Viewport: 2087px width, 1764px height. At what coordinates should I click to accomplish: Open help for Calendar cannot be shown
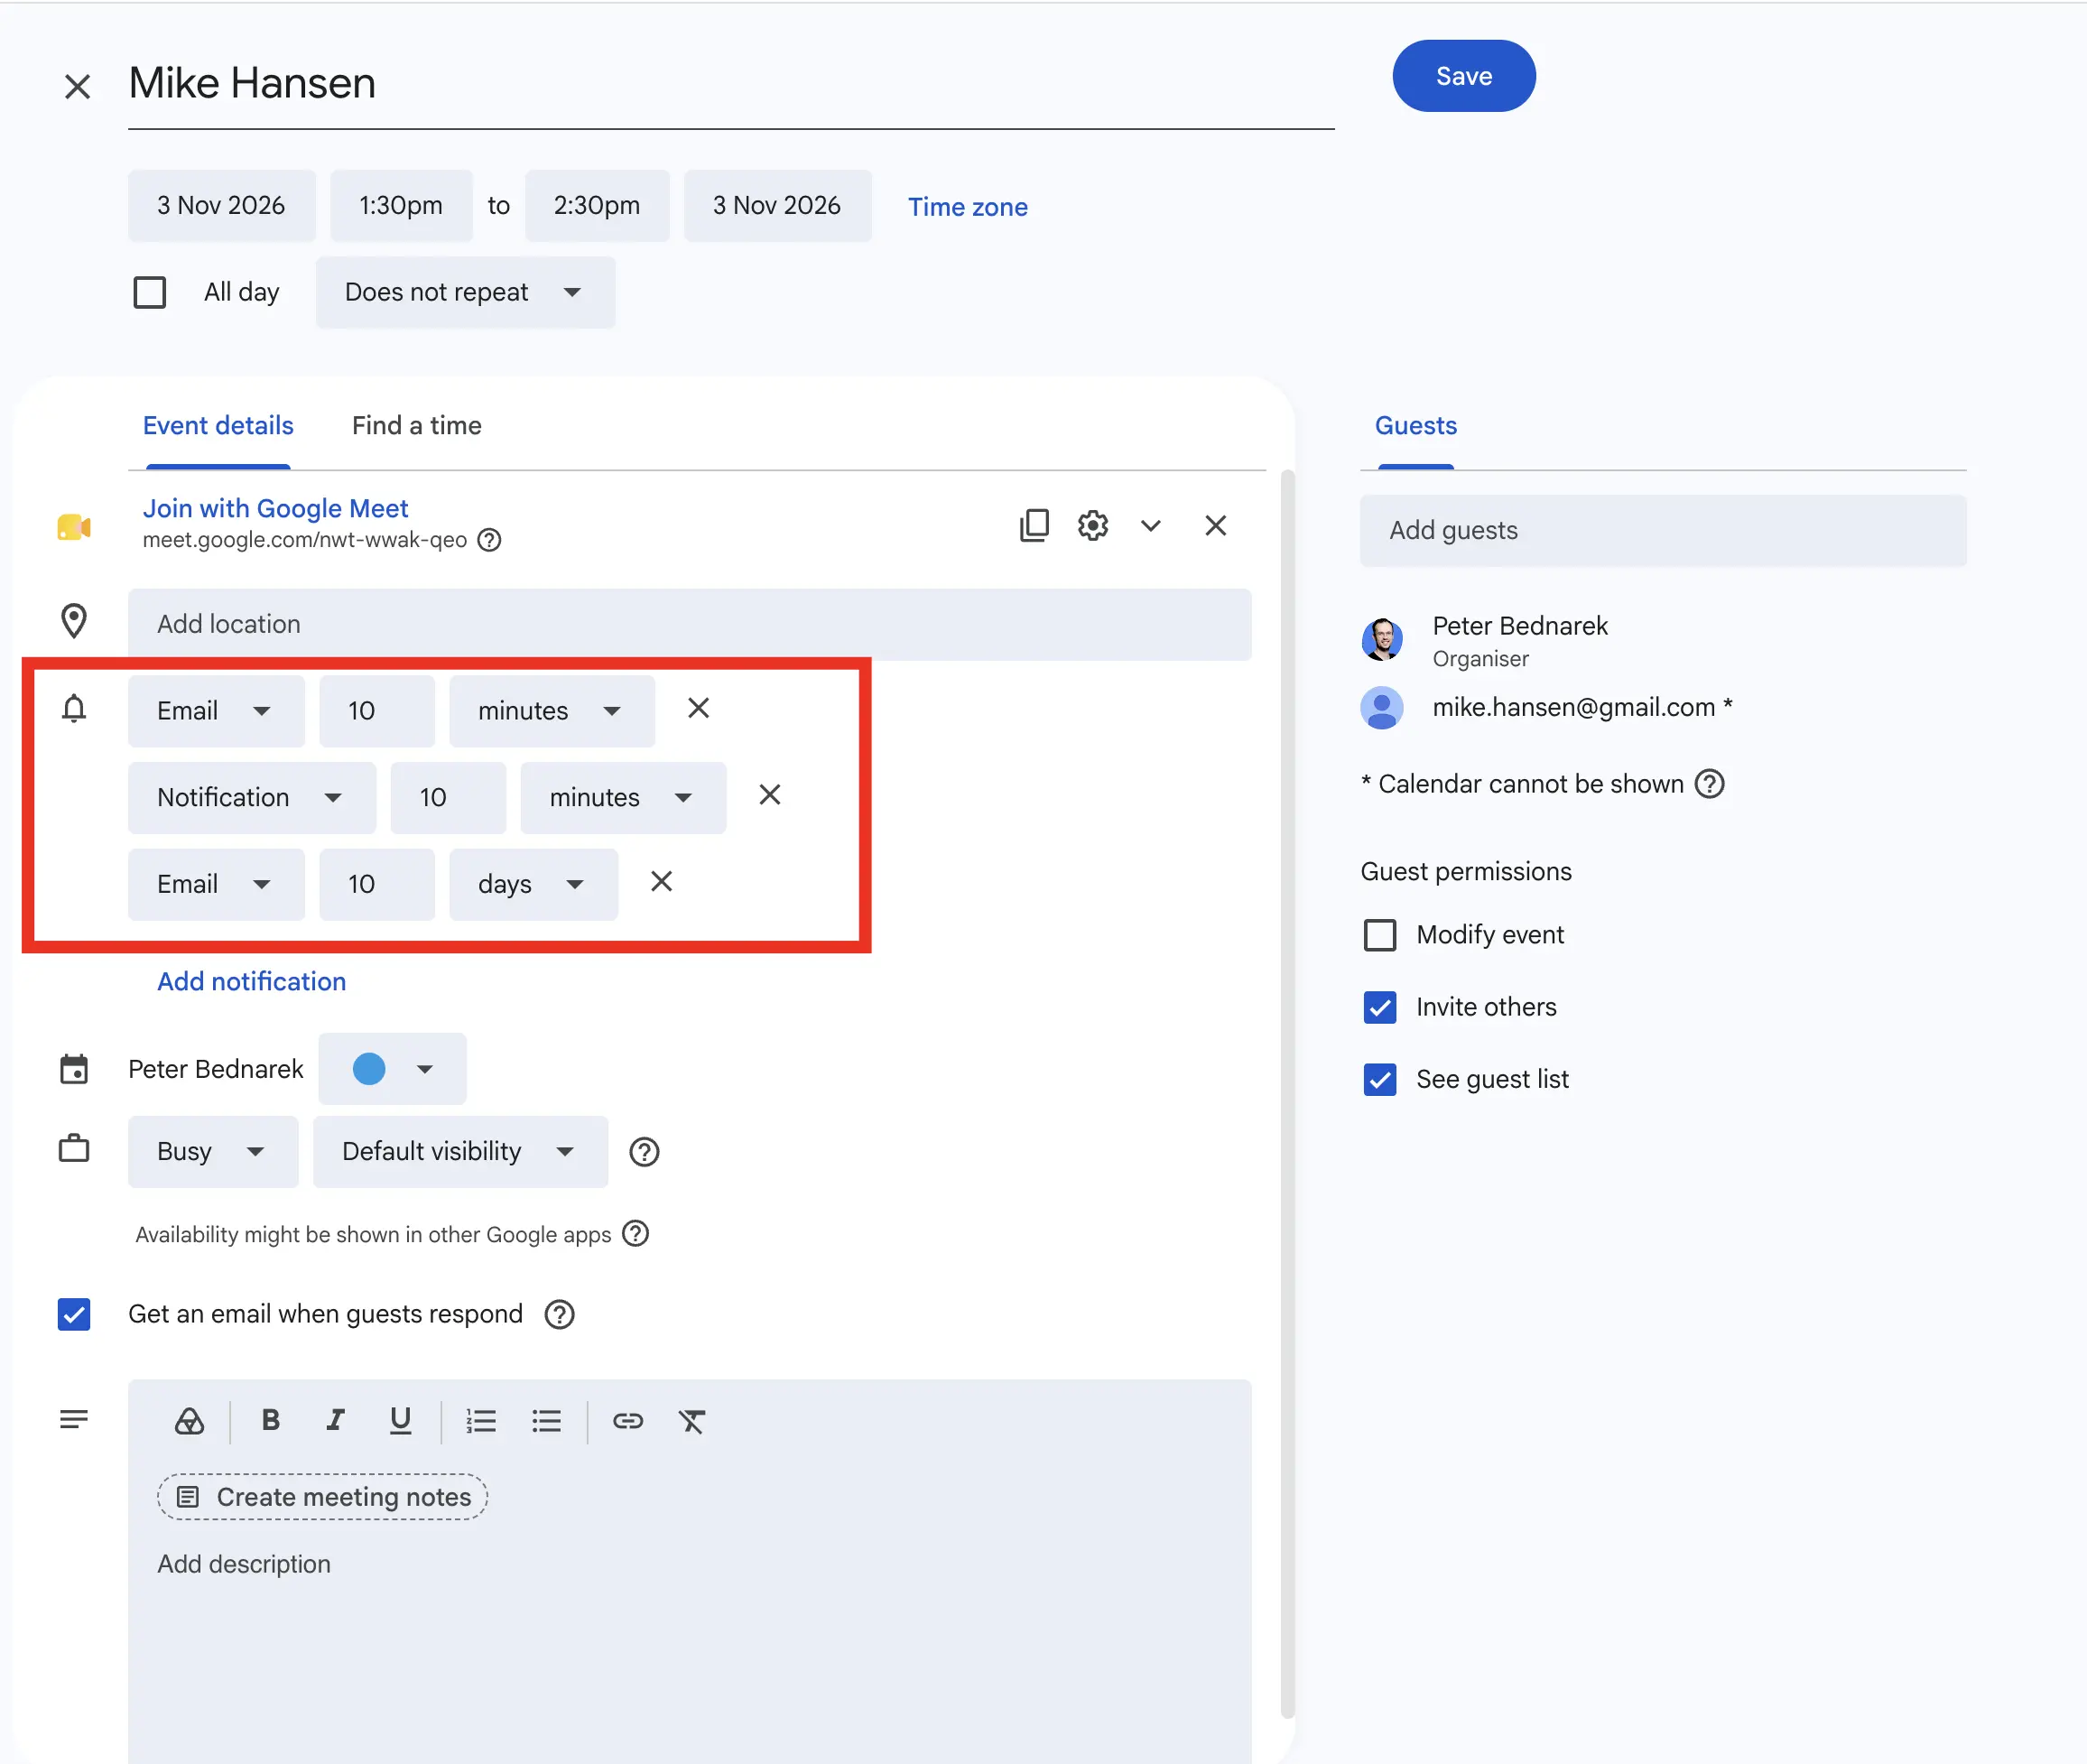1710,783
